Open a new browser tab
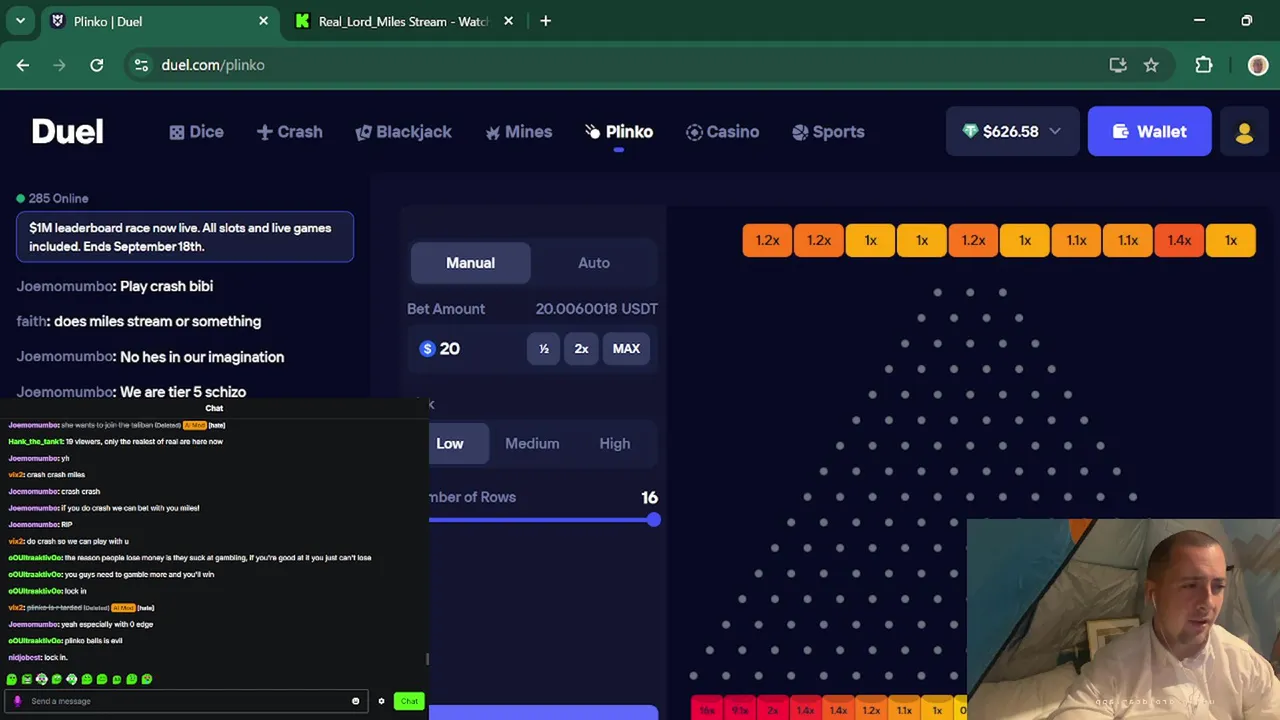 coord(545,21)
